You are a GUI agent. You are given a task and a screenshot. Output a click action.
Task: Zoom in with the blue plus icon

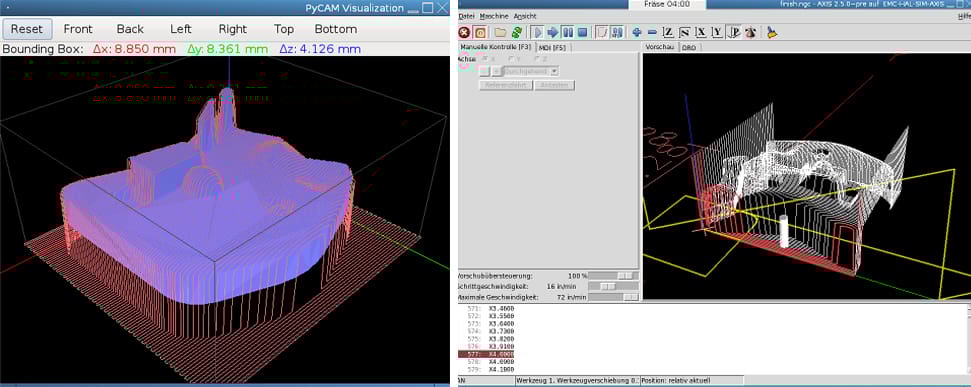coord(637,32)
